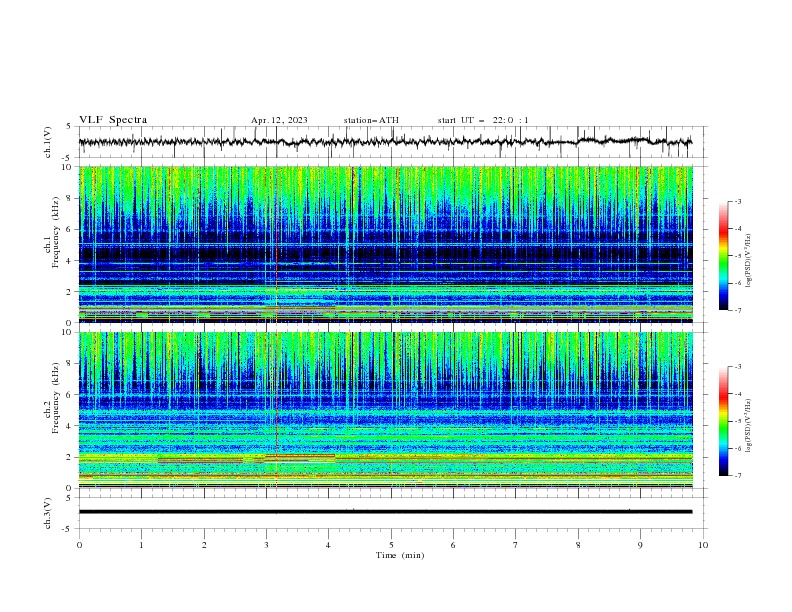Screen dimensions: 792x612
Task: Click the "ch.3(V)" axis label
Action: pyautogui.click(x=48, y=513)
